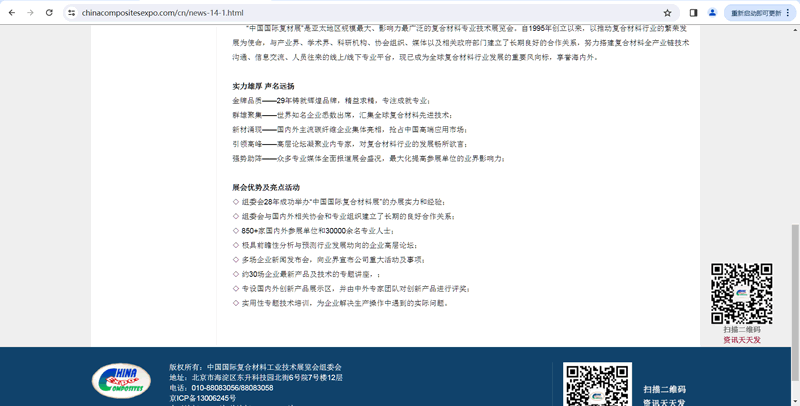800x406 pixels.
Task: Click the relaunch to update button
Action: tap(755, 13)
